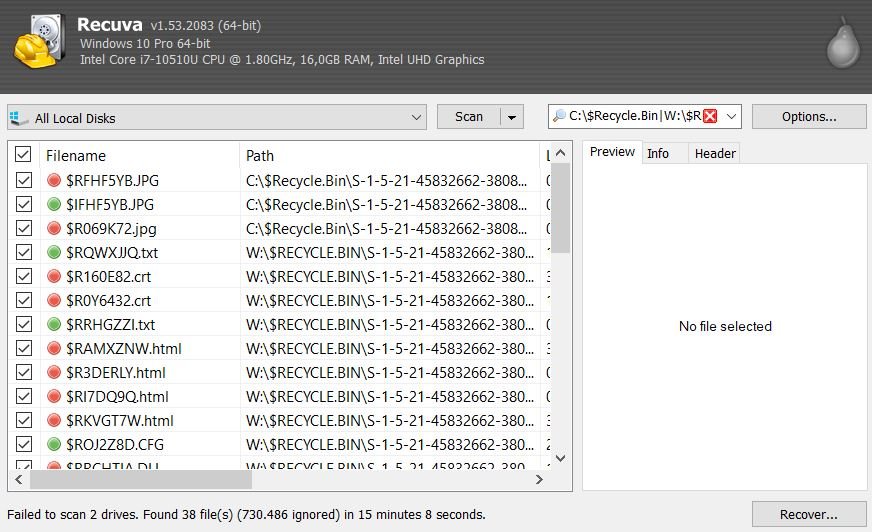Uncheck the $RFHF5YB.JPG checkbox
This screenshot has height=532, width=872.
pos(24,180)
